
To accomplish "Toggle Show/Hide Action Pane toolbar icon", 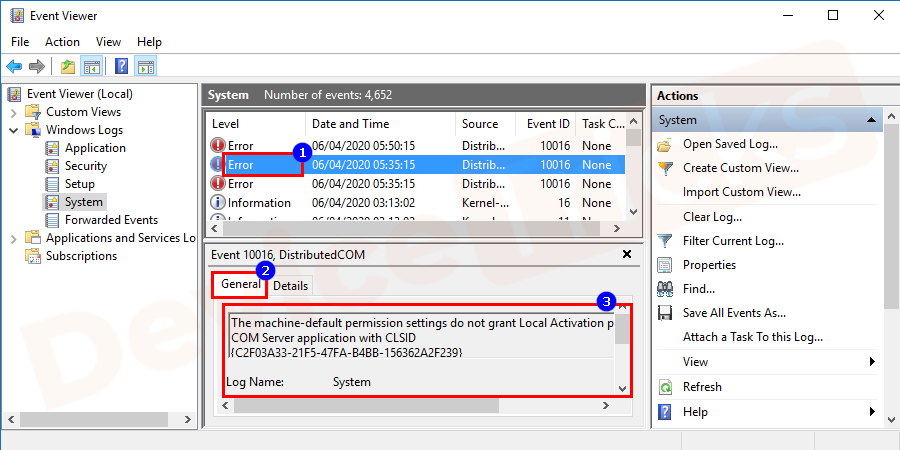I will click(x=146, y=67).
